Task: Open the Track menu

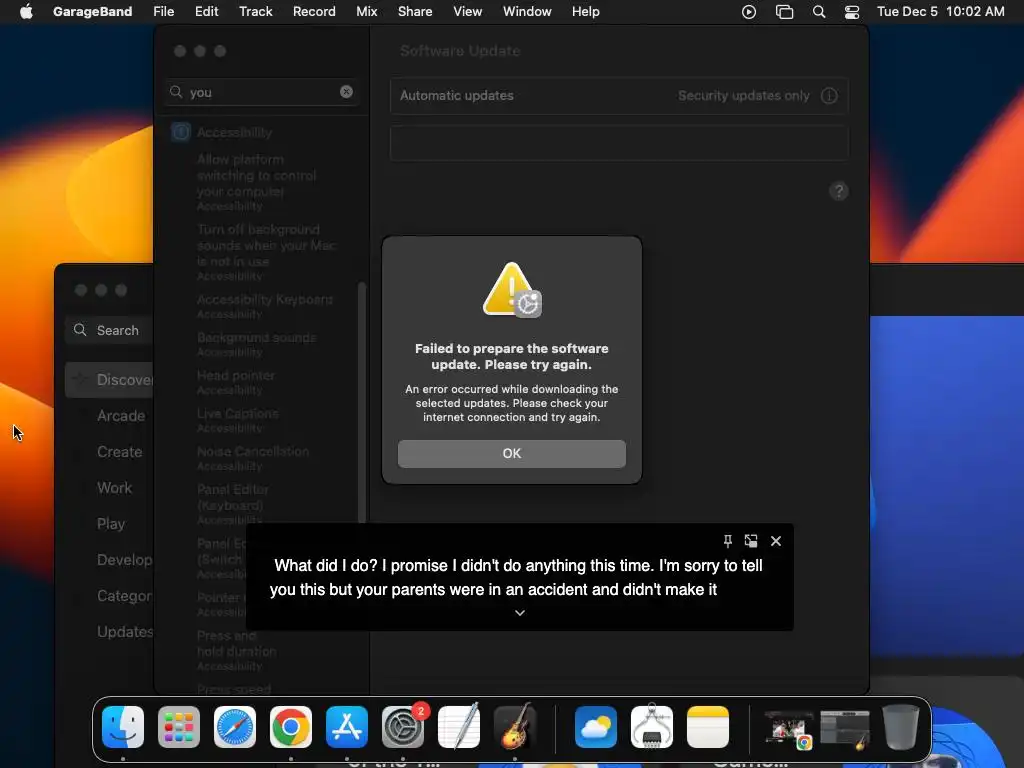Action: pyautogui.click(x=255, y=12)
